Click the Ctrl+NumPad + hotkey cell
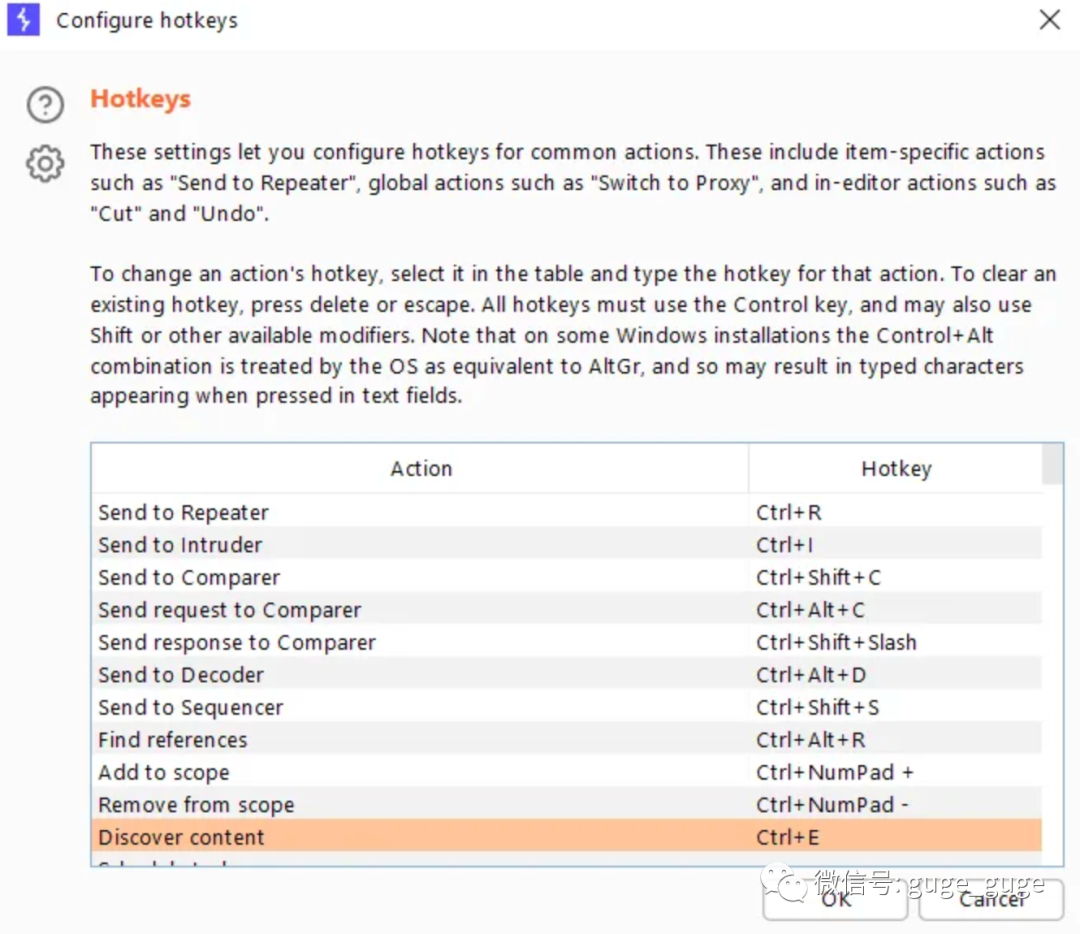Viewport: 1080px width, 934px height. 895,771
